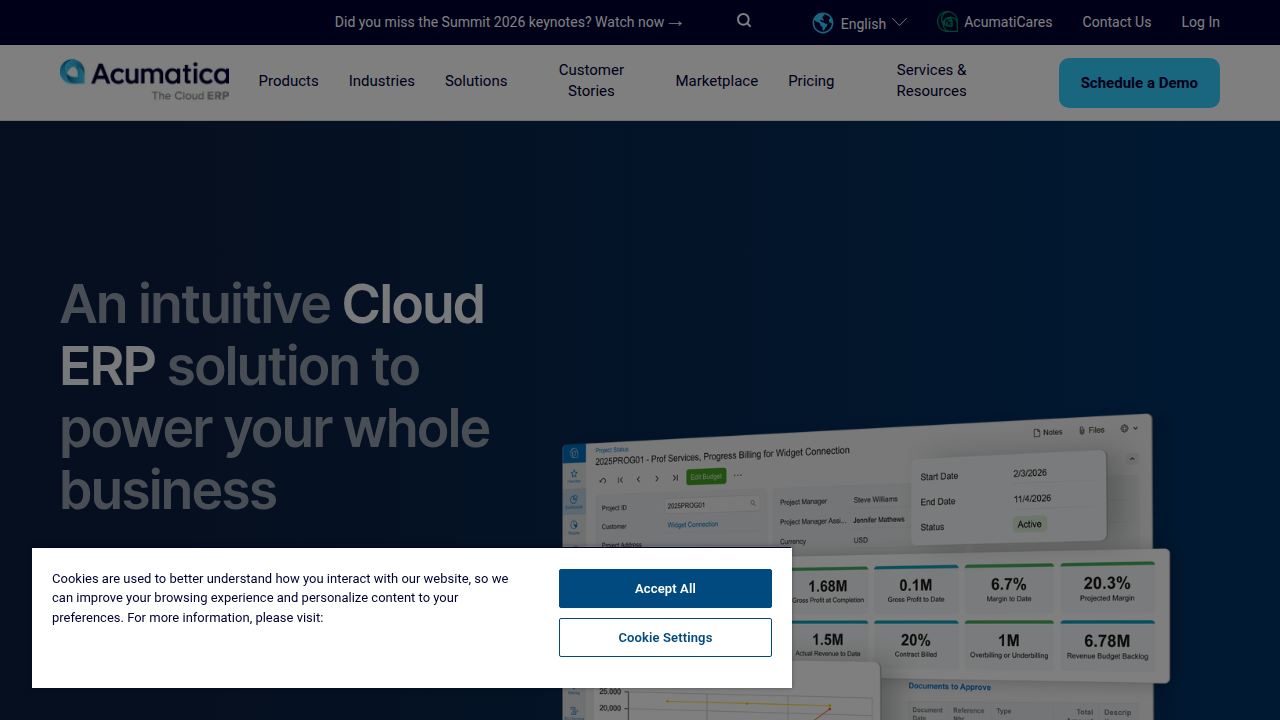The height and width of the screenshot is (720, 1280).
Task: Click the first-record icon in preview toolbar
Action: (x=620, y=480)
